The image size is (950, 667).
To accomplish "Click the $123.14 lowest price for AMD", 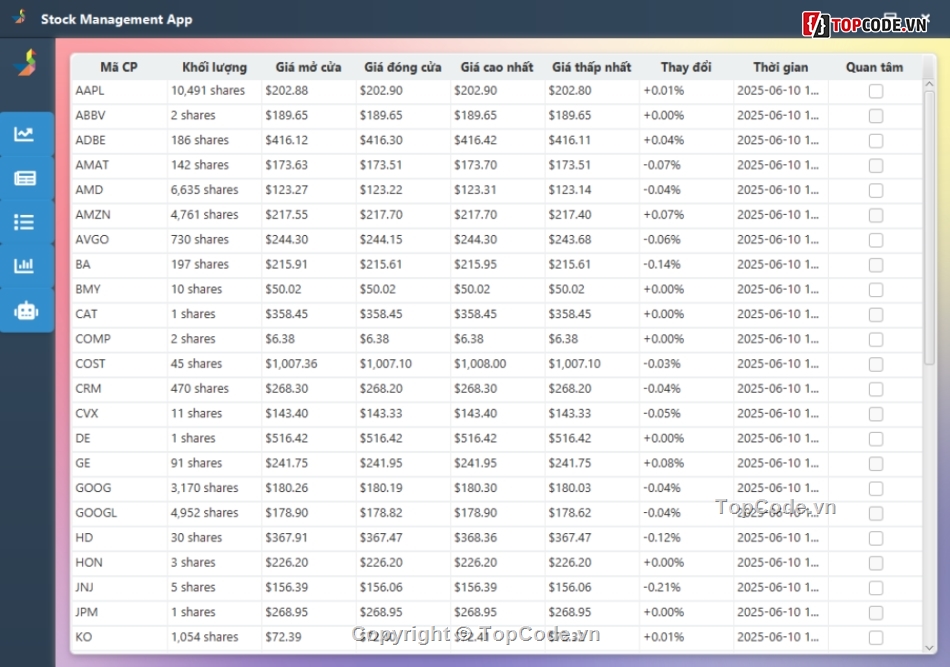I will tap(592, 190).
